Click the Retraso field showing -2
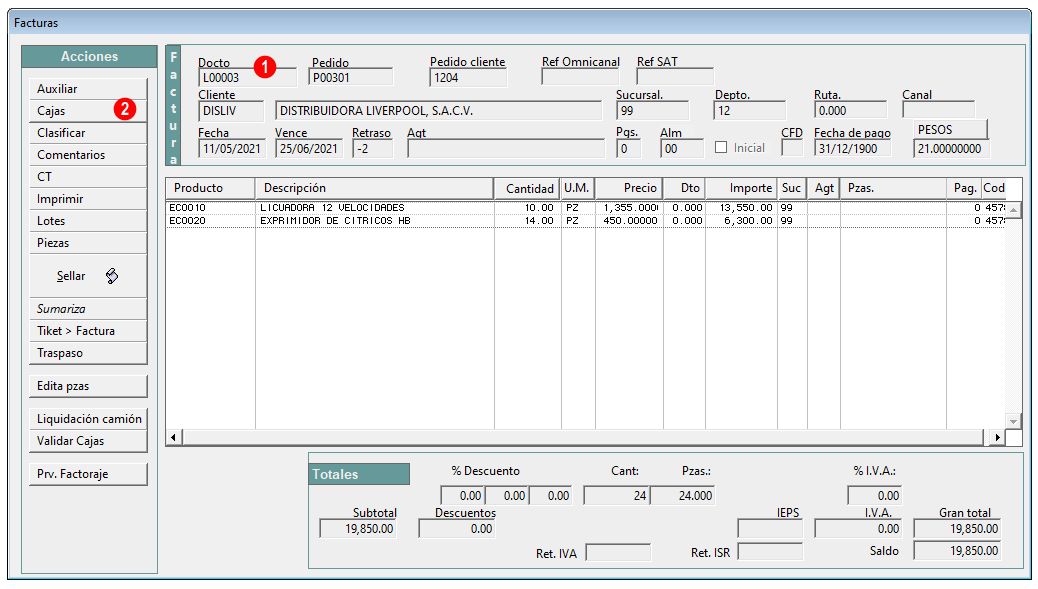Viewport: 1038px width, 589px height. (x=373, y=148)
